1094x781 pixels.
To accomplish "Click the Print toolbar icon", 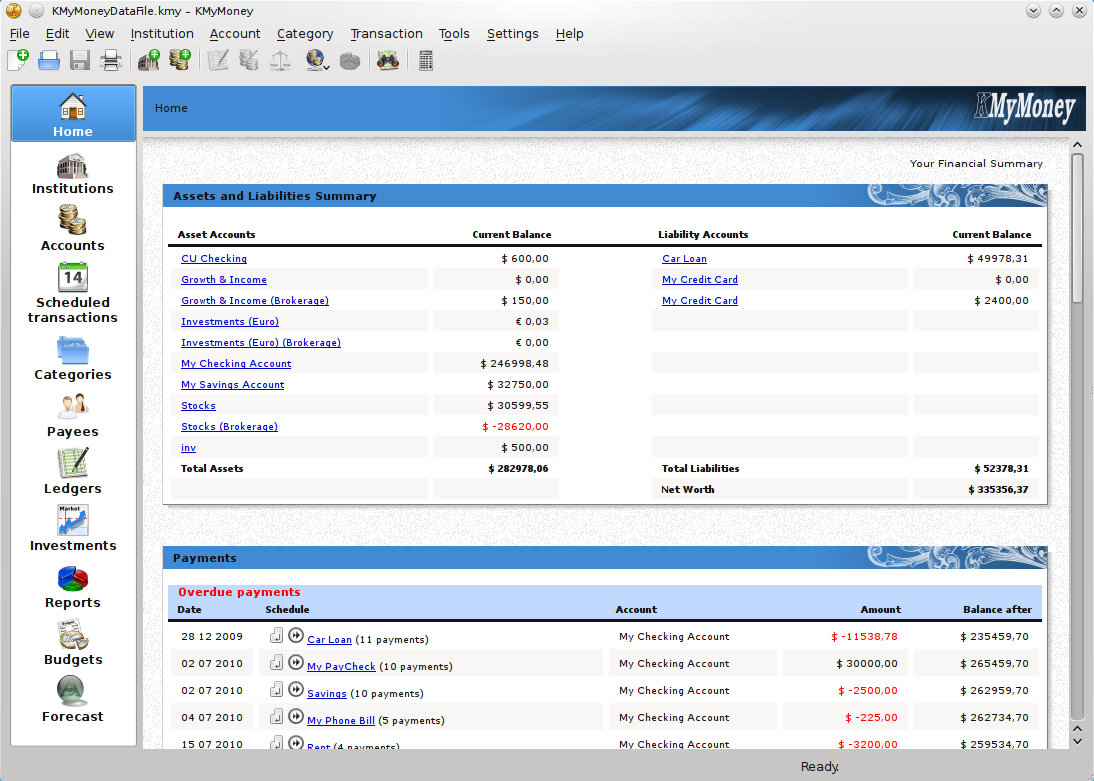I will [111, 61].
